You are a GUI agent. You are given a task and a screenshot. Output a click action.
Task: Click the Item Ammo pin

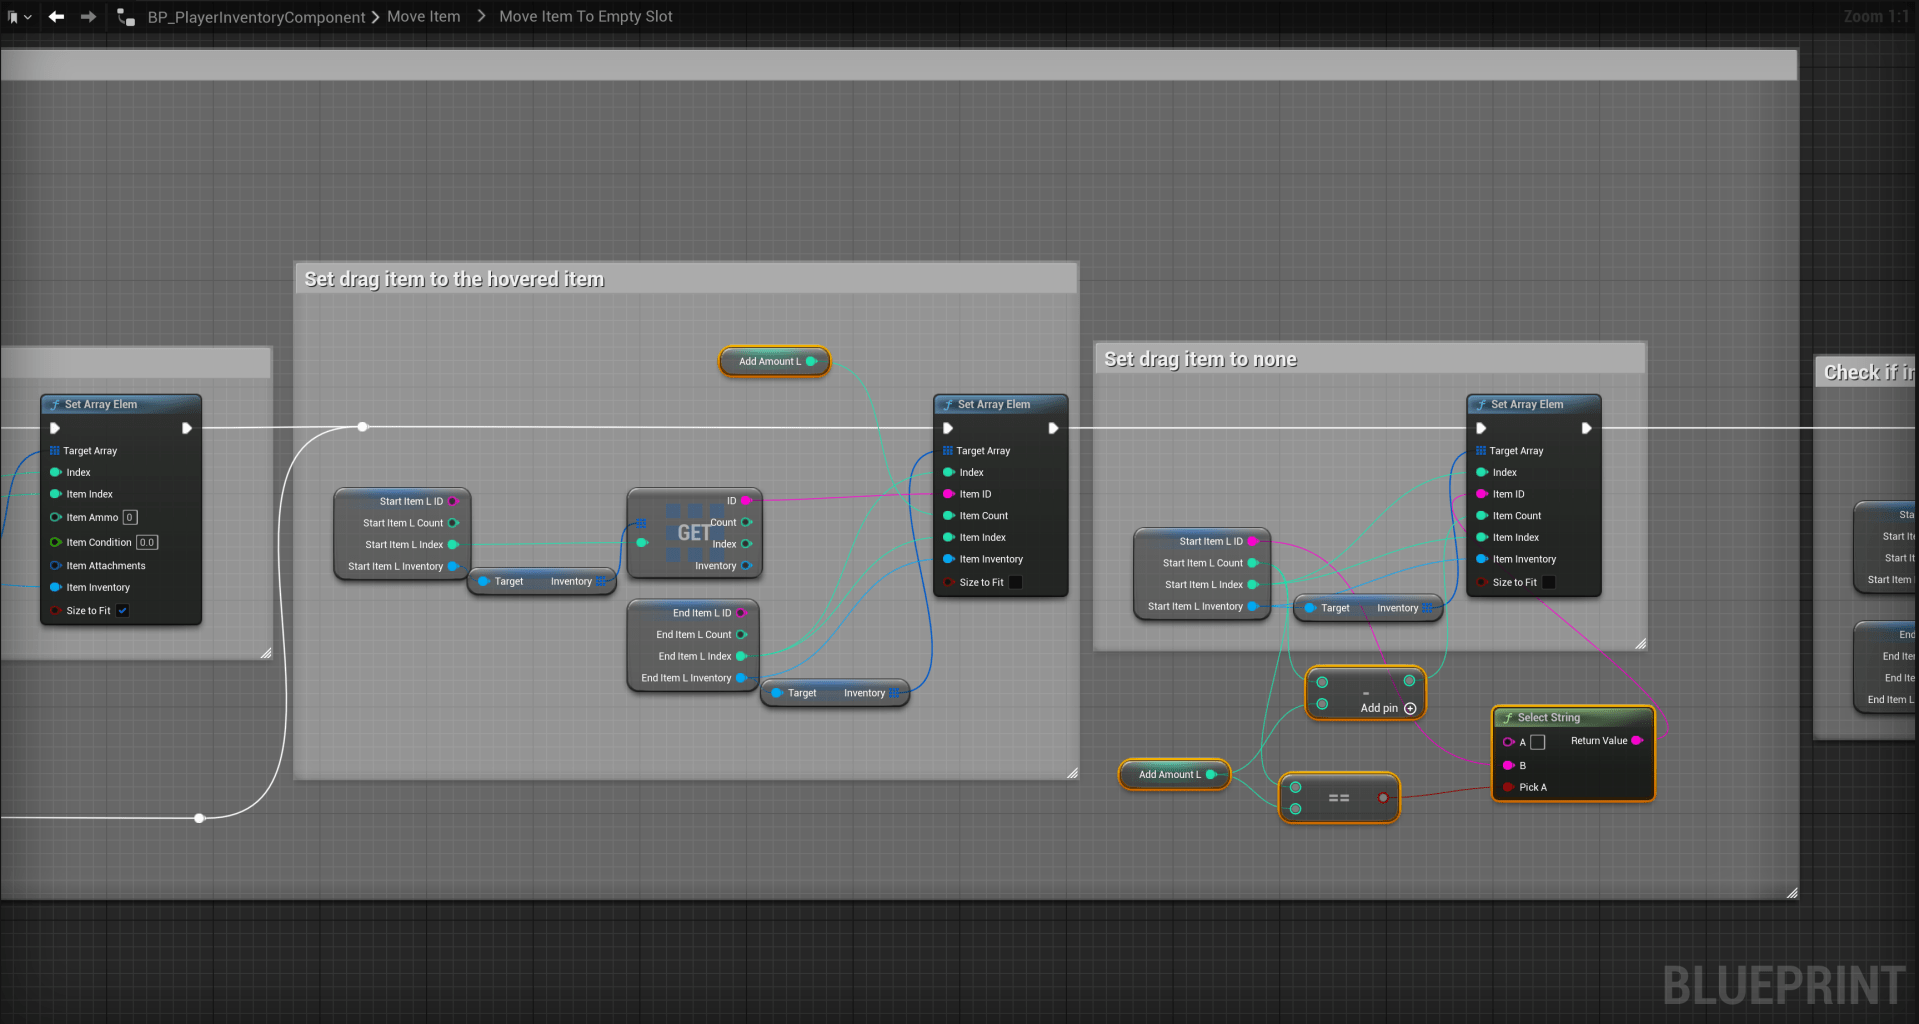56,518
